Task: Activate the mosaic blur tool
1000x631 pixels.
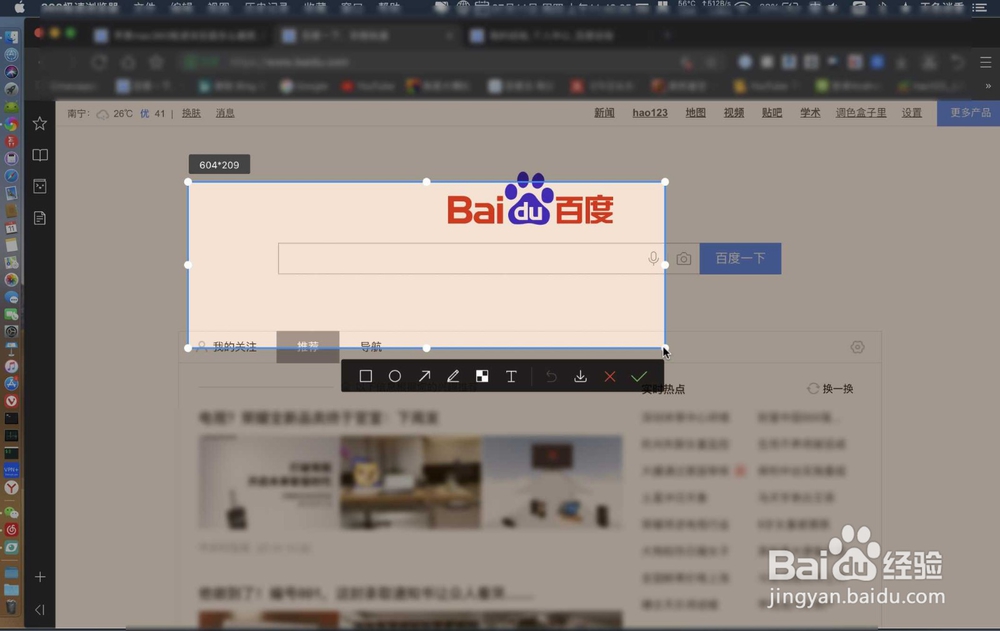Action: (x=482, y=377)
